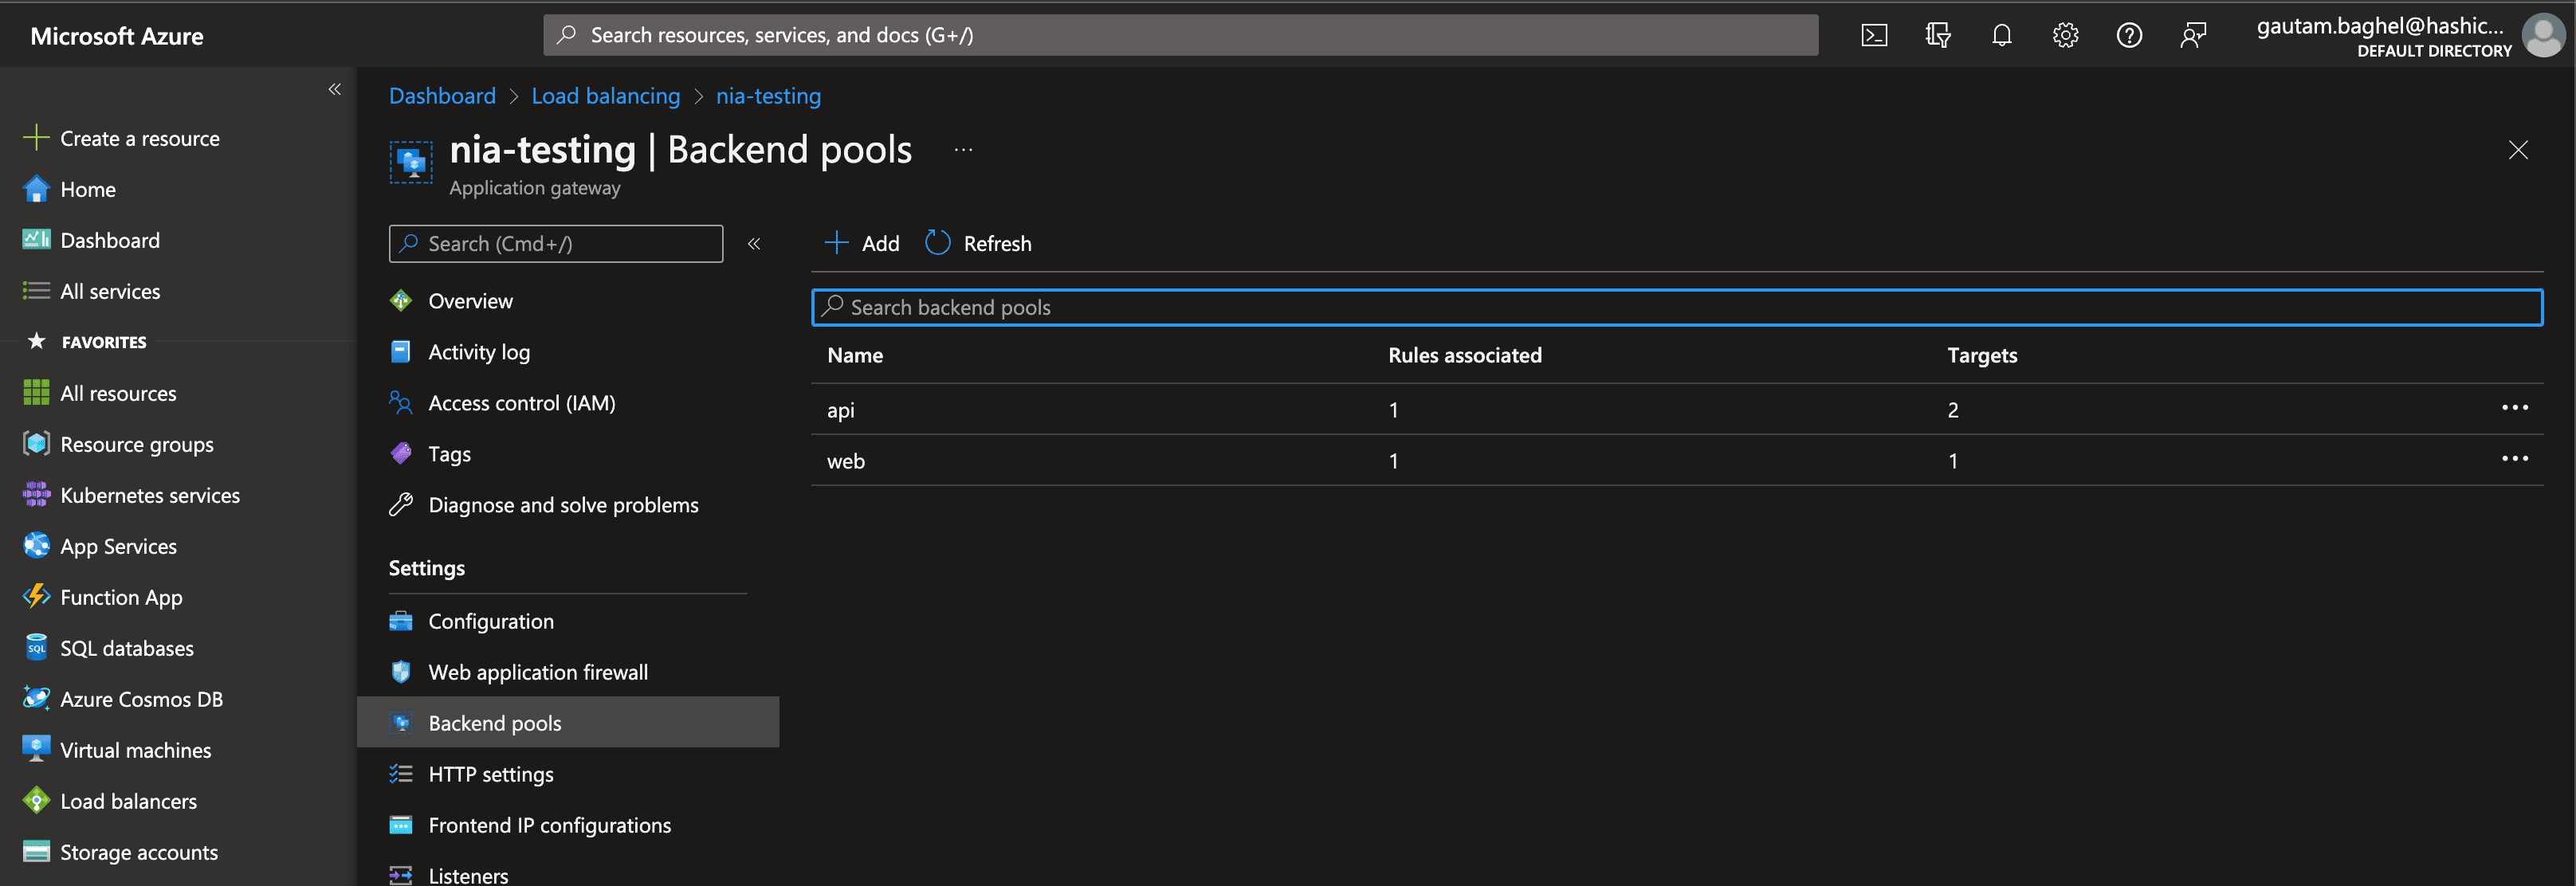Open the more options ellipsis for api pool
Viewport: 2576px width, 886px height.
[2514, 408]
